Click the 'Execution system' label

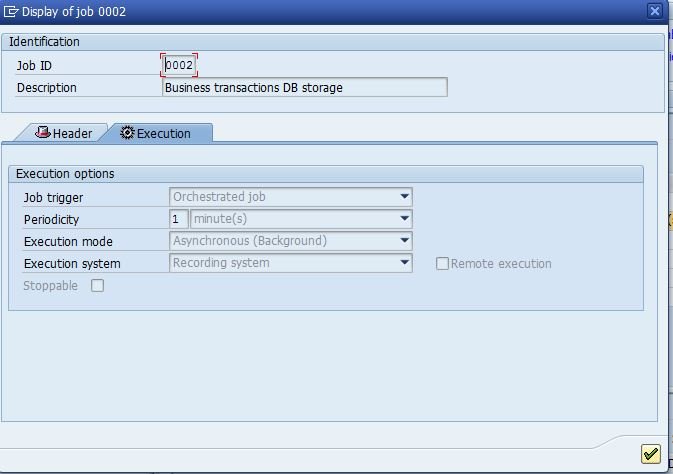[72, 264]
